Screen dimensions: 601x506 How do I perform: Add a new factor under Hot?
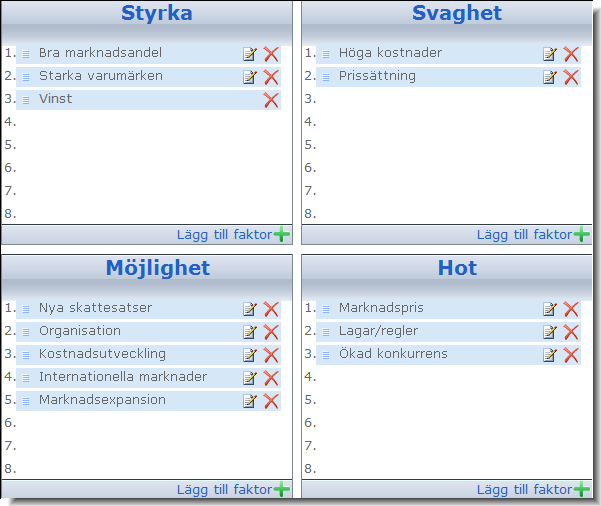tap(533, 489)
